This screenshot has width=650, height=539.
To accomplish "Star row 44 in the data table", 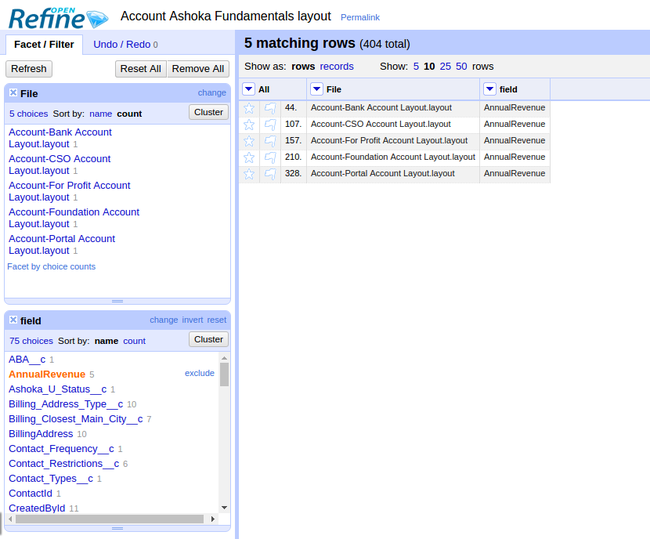I will (x=249, y=108).
